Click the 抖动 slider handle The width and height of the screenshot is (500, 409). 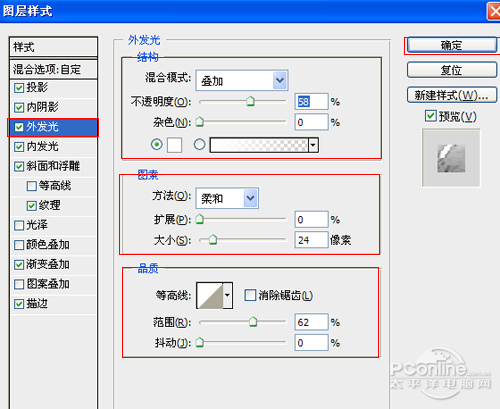click(x=200, y=342)
